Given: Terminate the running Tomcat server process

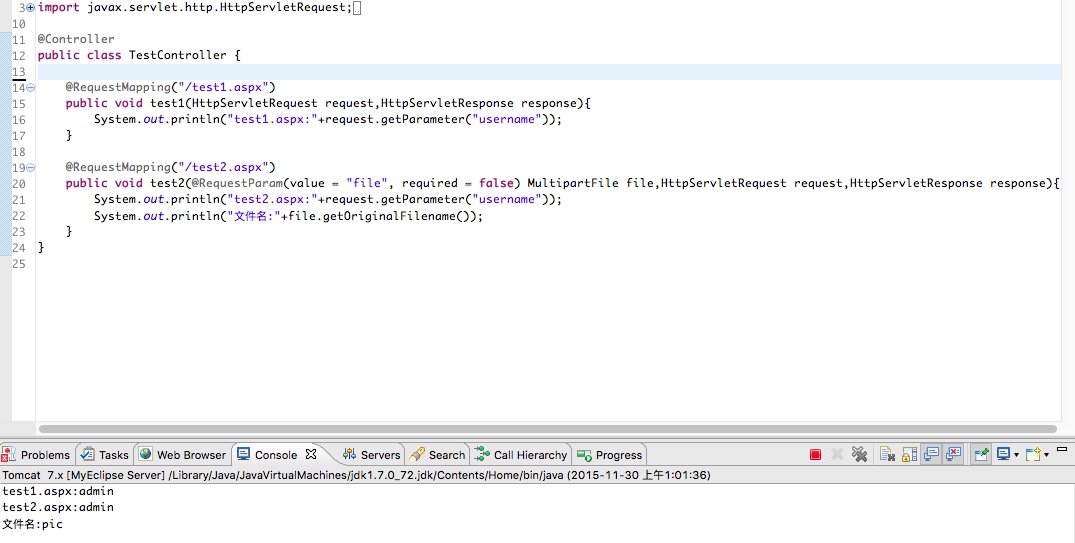Looking at the screenshot, I should click(x=815, y=455).
